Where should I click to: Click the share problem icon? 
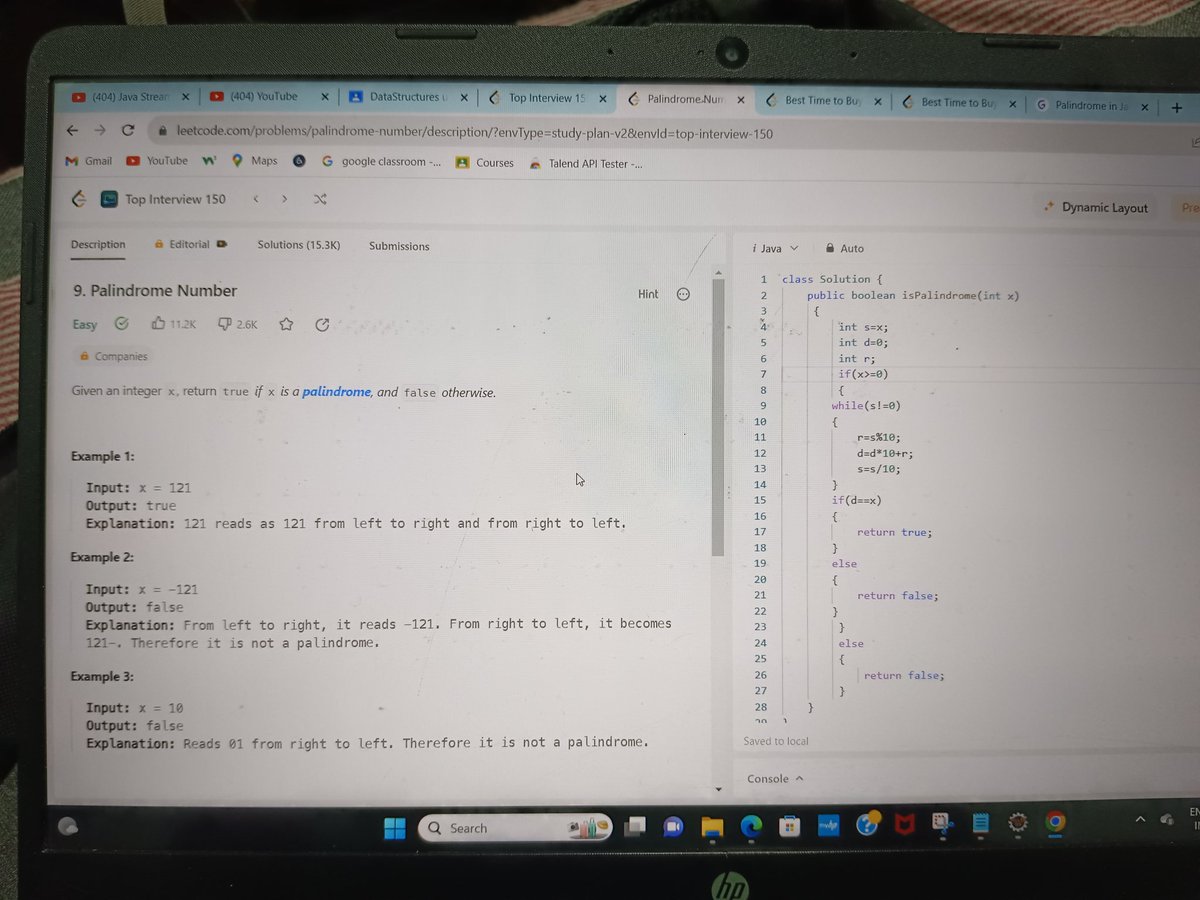click(x=322, y=325)
